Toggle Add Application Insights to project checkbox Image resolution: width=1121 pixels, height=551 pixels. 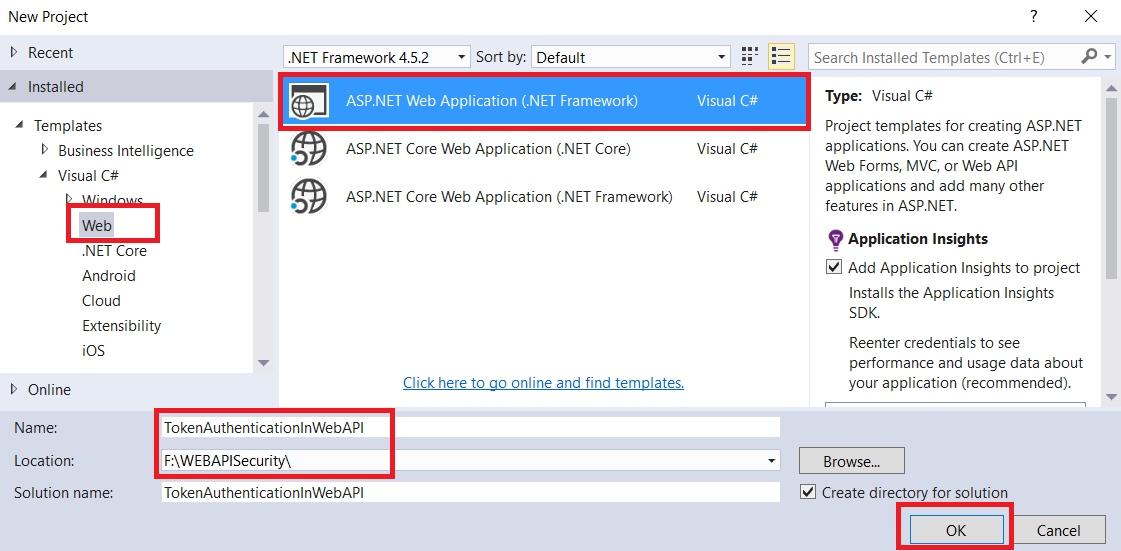[x=834, y=267]
